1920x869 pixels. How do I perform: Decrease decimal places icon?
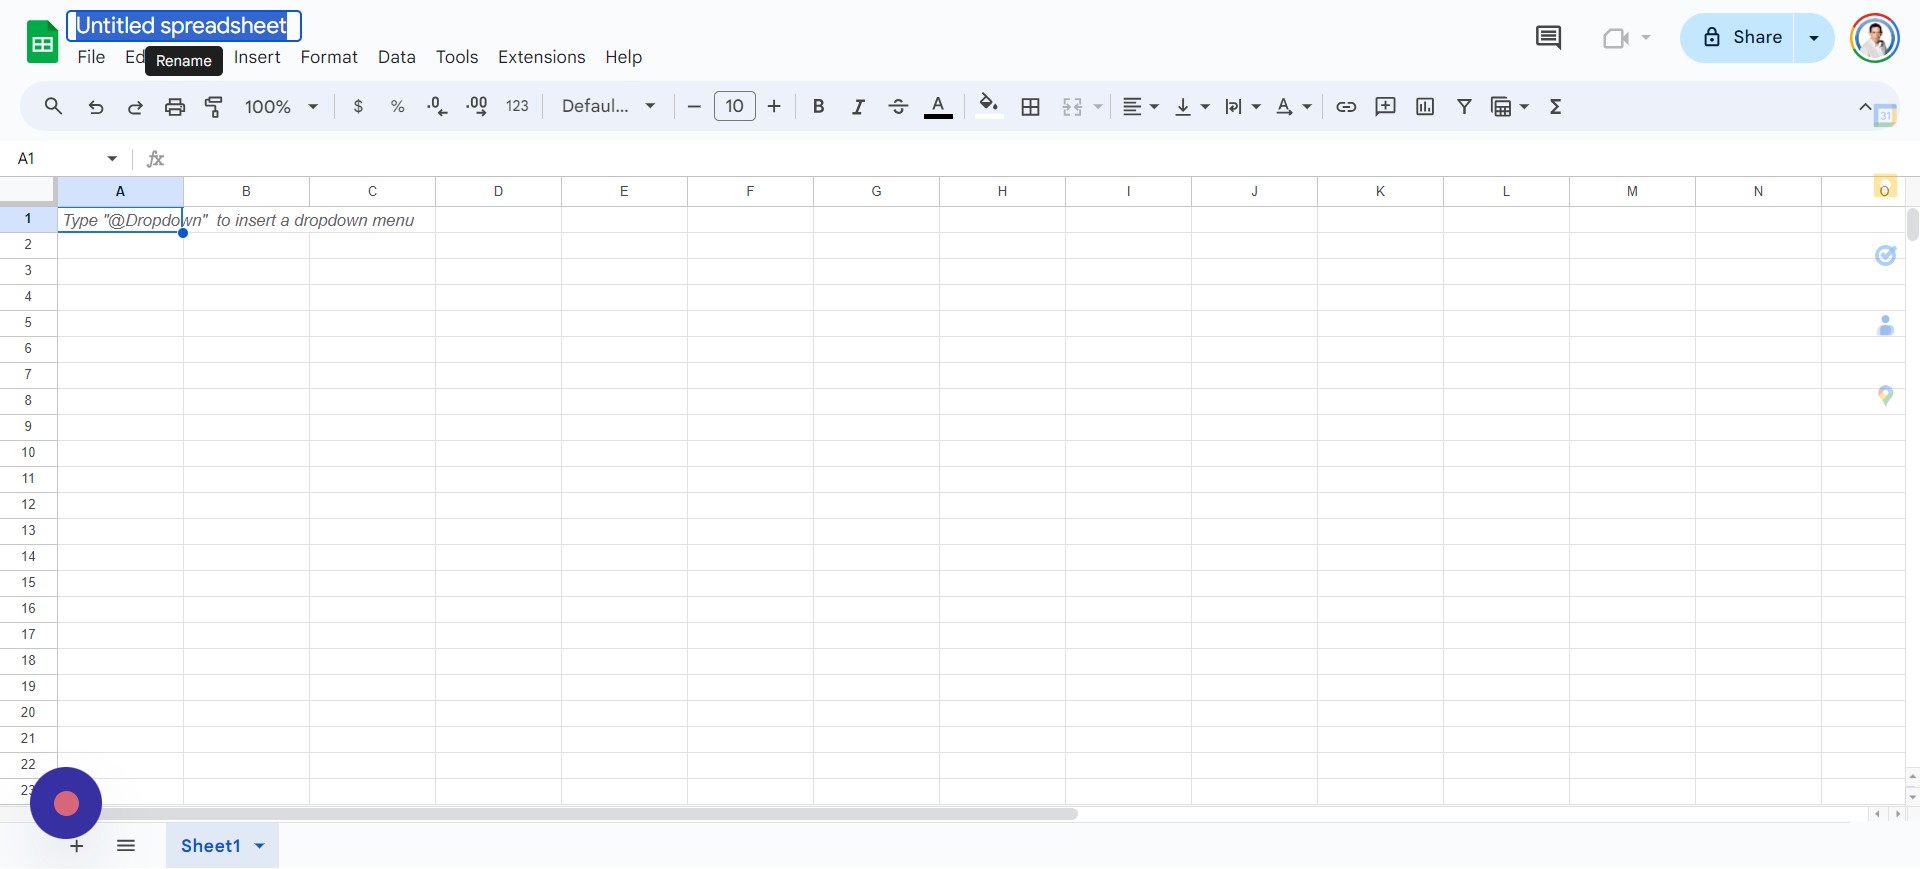[x=437, y=107]
